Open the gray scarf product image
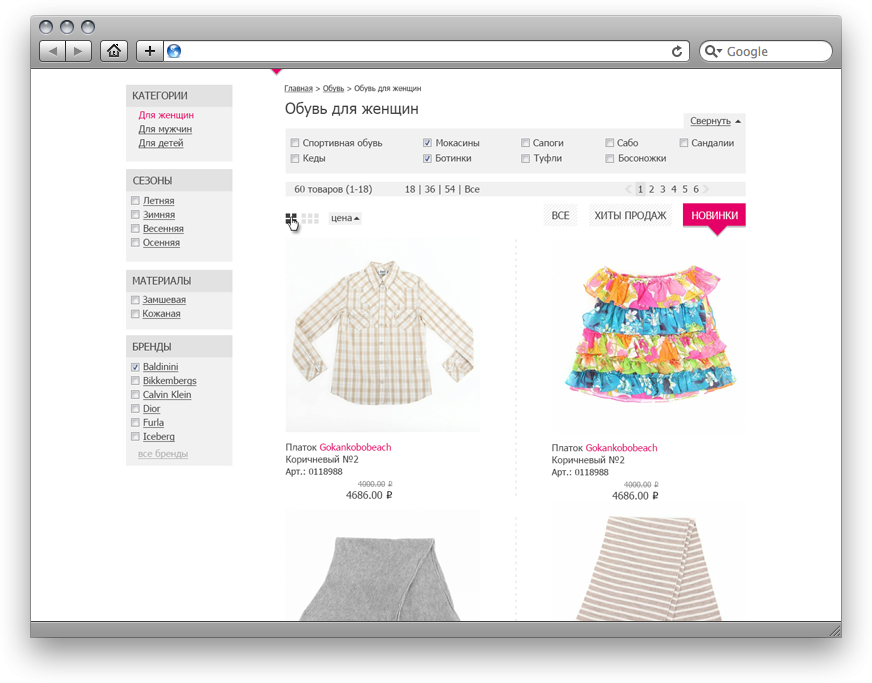Image resolution: width=872 pixels, height=683 pixels. [x=383, y=565]
